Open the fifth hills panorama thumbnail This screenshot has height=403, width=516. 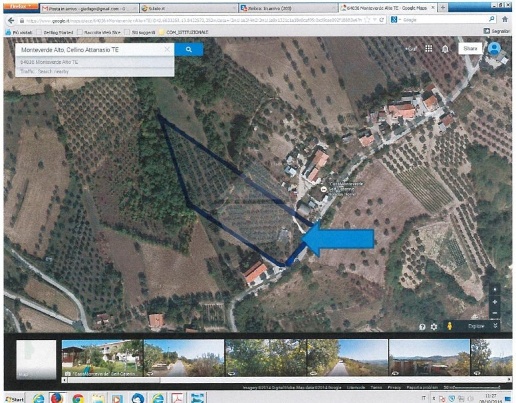(429, 358)
